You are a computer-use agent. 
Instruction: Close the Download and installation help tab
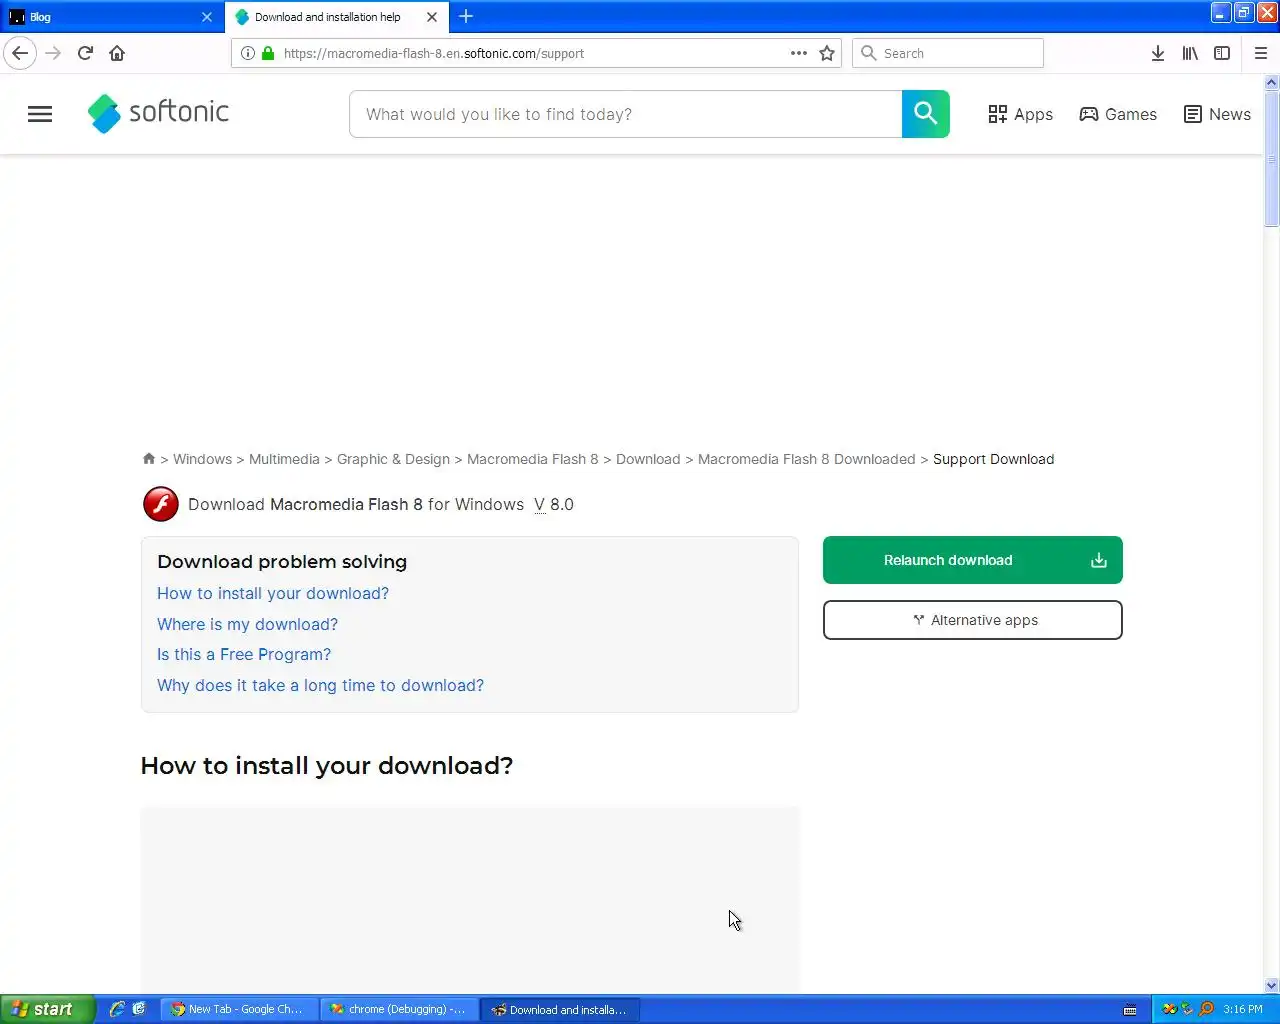[432, 17]
